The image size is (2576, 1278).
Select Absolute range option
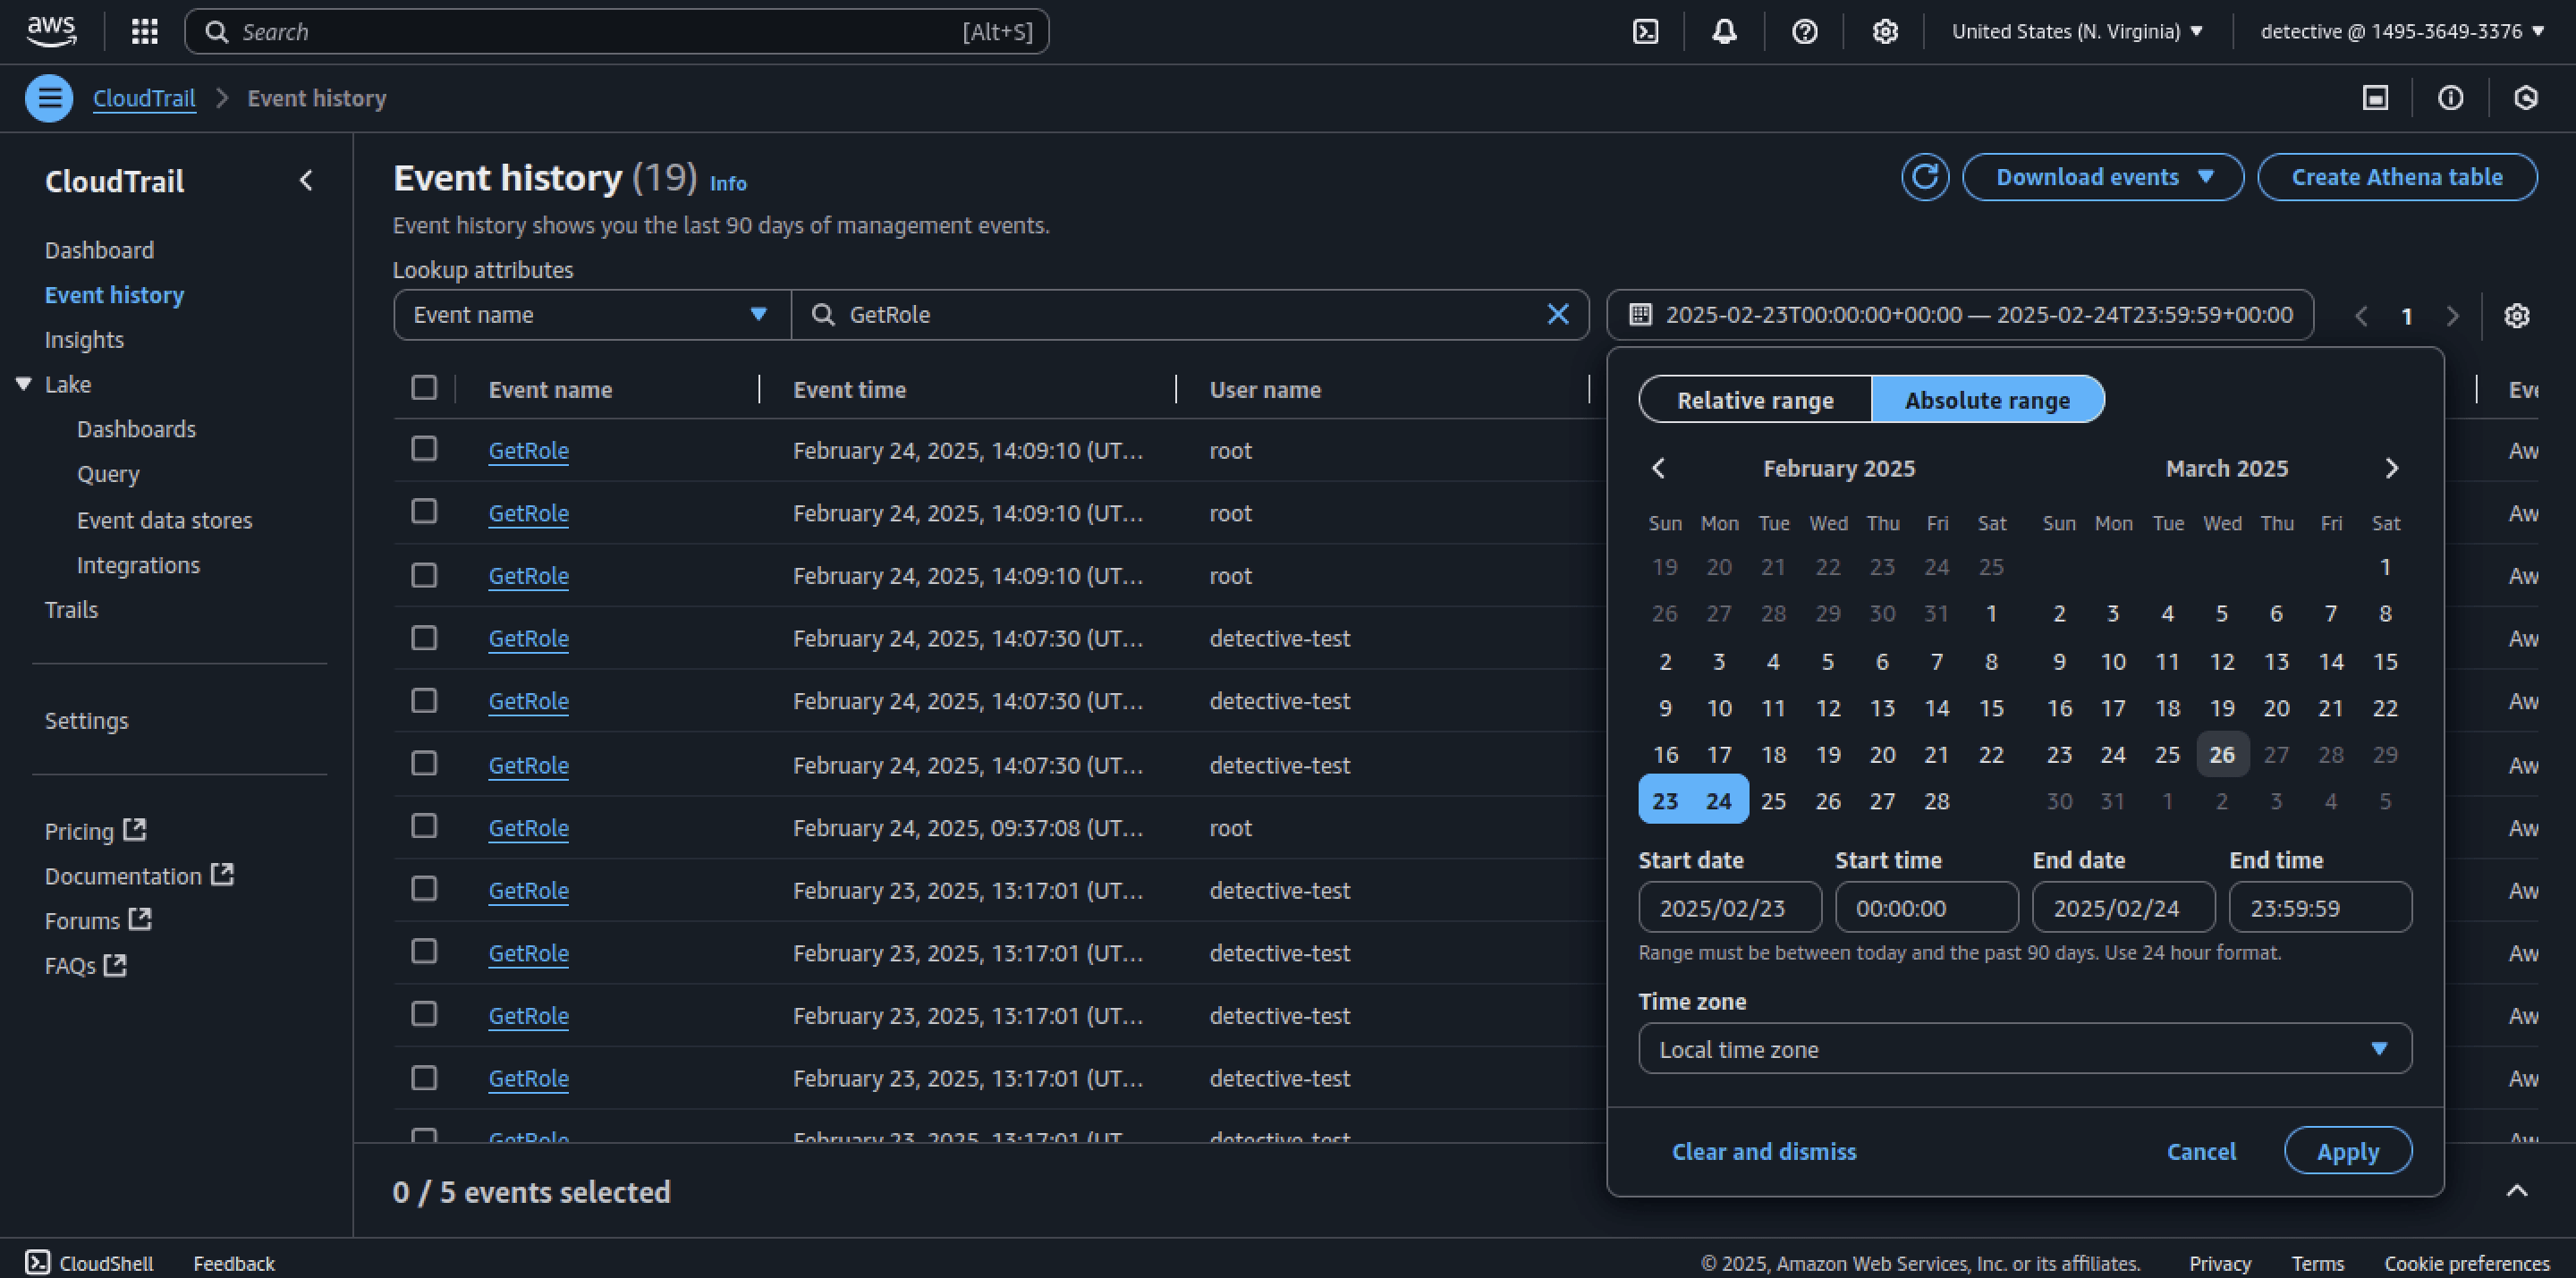click(x=1987, y=400)
